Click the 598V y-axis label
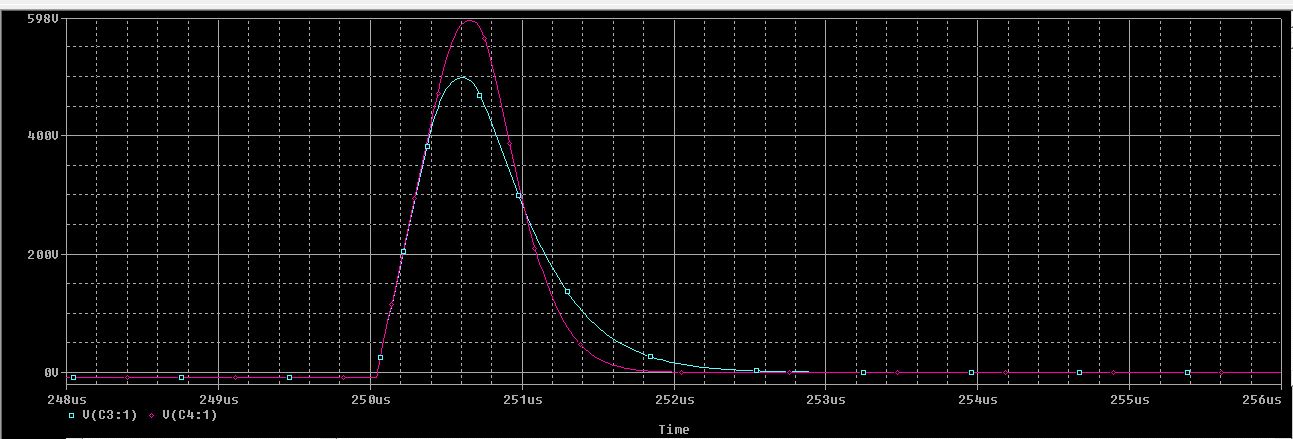 click(x=44, y=18)
